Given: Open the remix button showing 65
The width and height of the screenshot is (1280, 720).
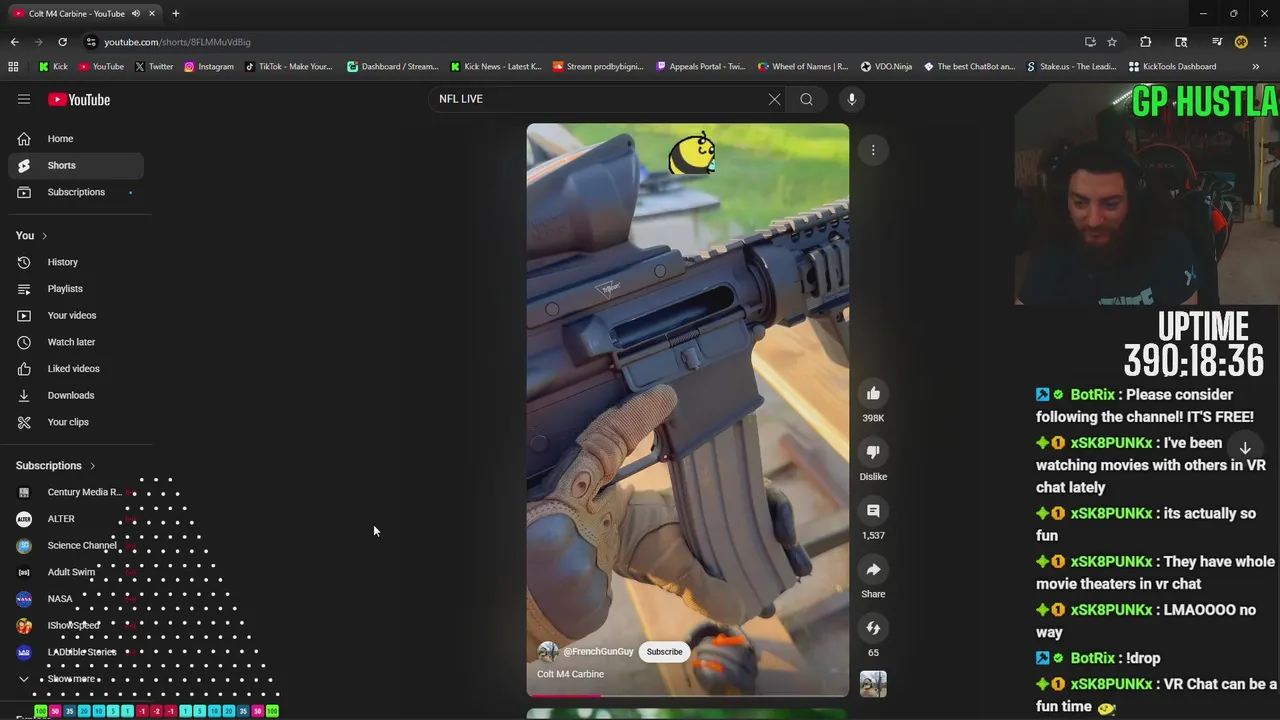Looking at the screenshot, I should pyautogui.click(x=873, y=628).
